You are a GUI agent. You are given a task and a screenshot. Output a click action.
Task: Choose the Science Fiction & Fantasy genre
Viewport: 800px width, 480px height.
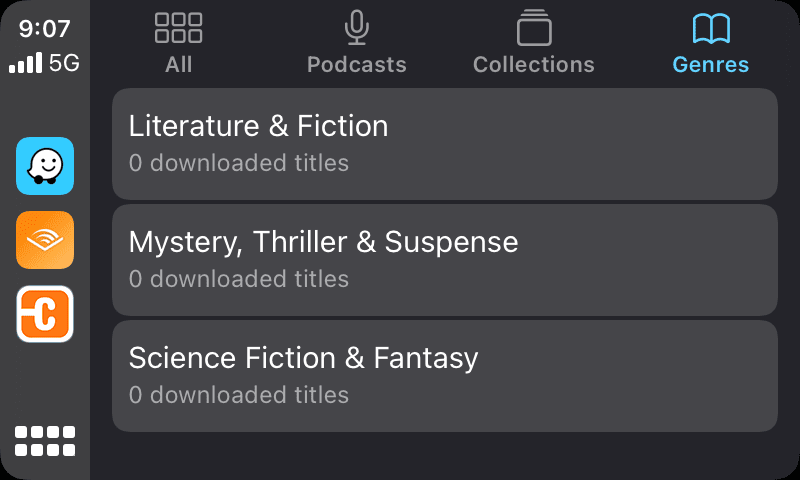pyautogui.click(x=445, y=375)
